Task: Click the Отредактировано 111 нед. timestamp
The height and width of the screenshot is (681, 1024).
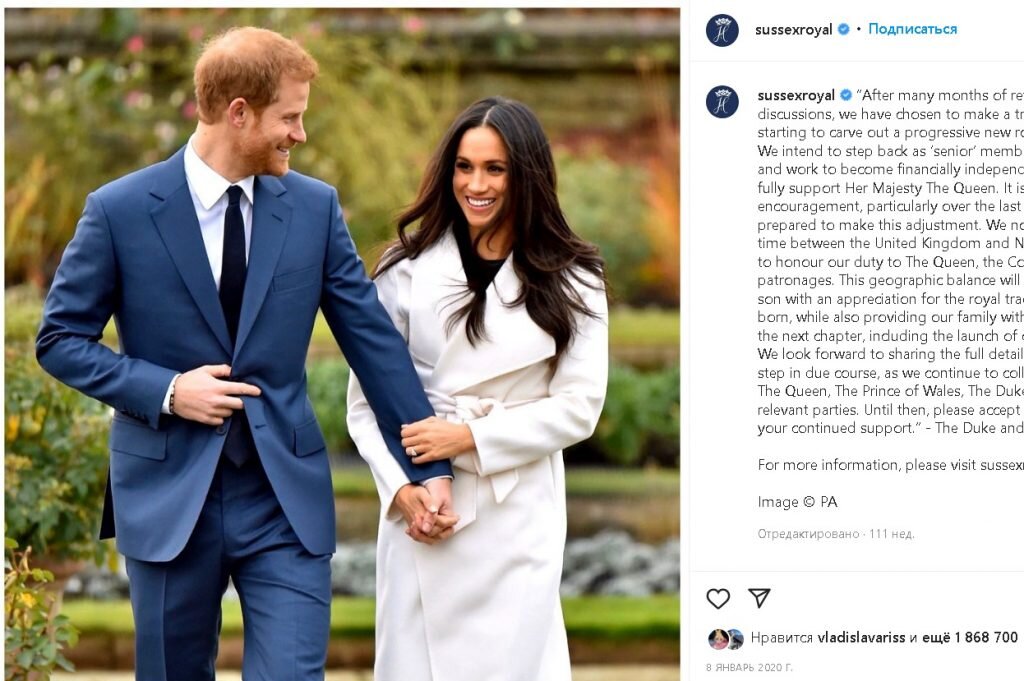Action: 836,534
